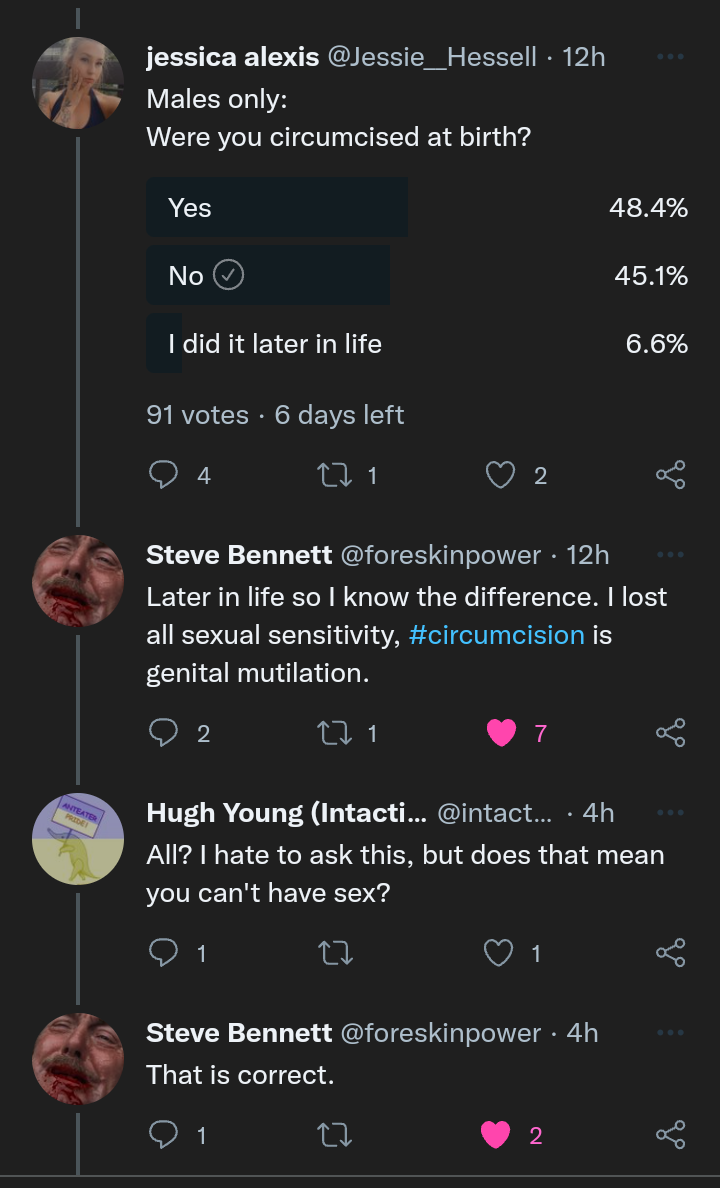The height and width of the screenshot is (1188, 720).
Task: Open Steve Bennett's profile picture
Action: [77, 580]
